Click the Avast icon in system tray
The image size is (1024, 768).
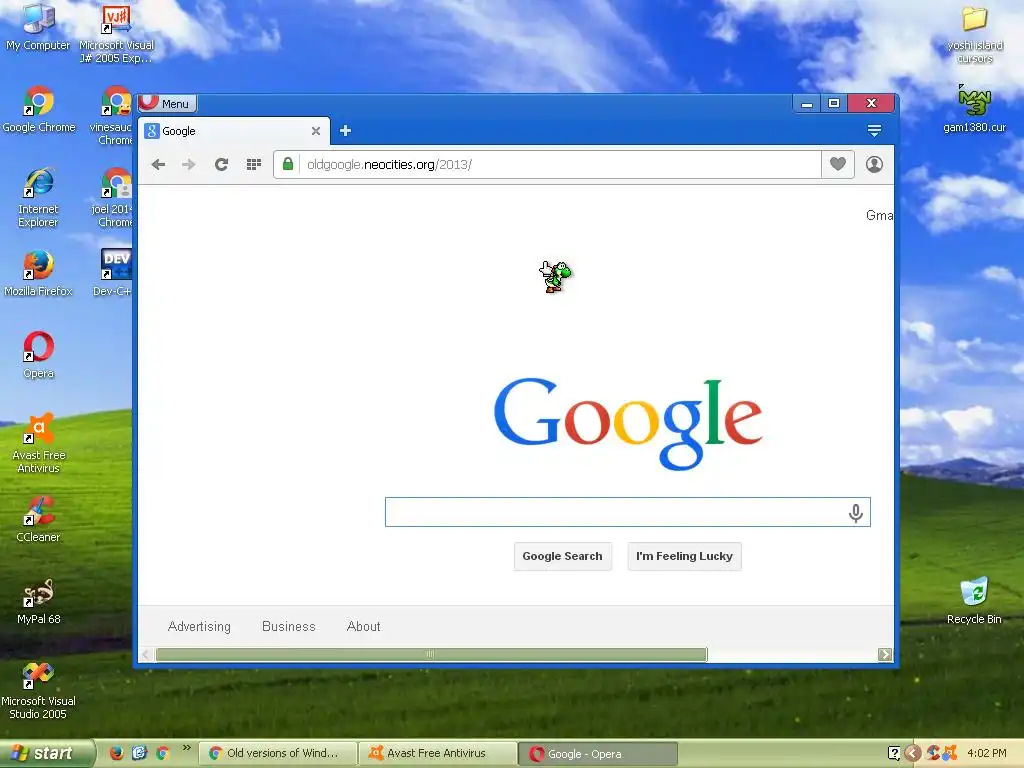coord(950,753)
